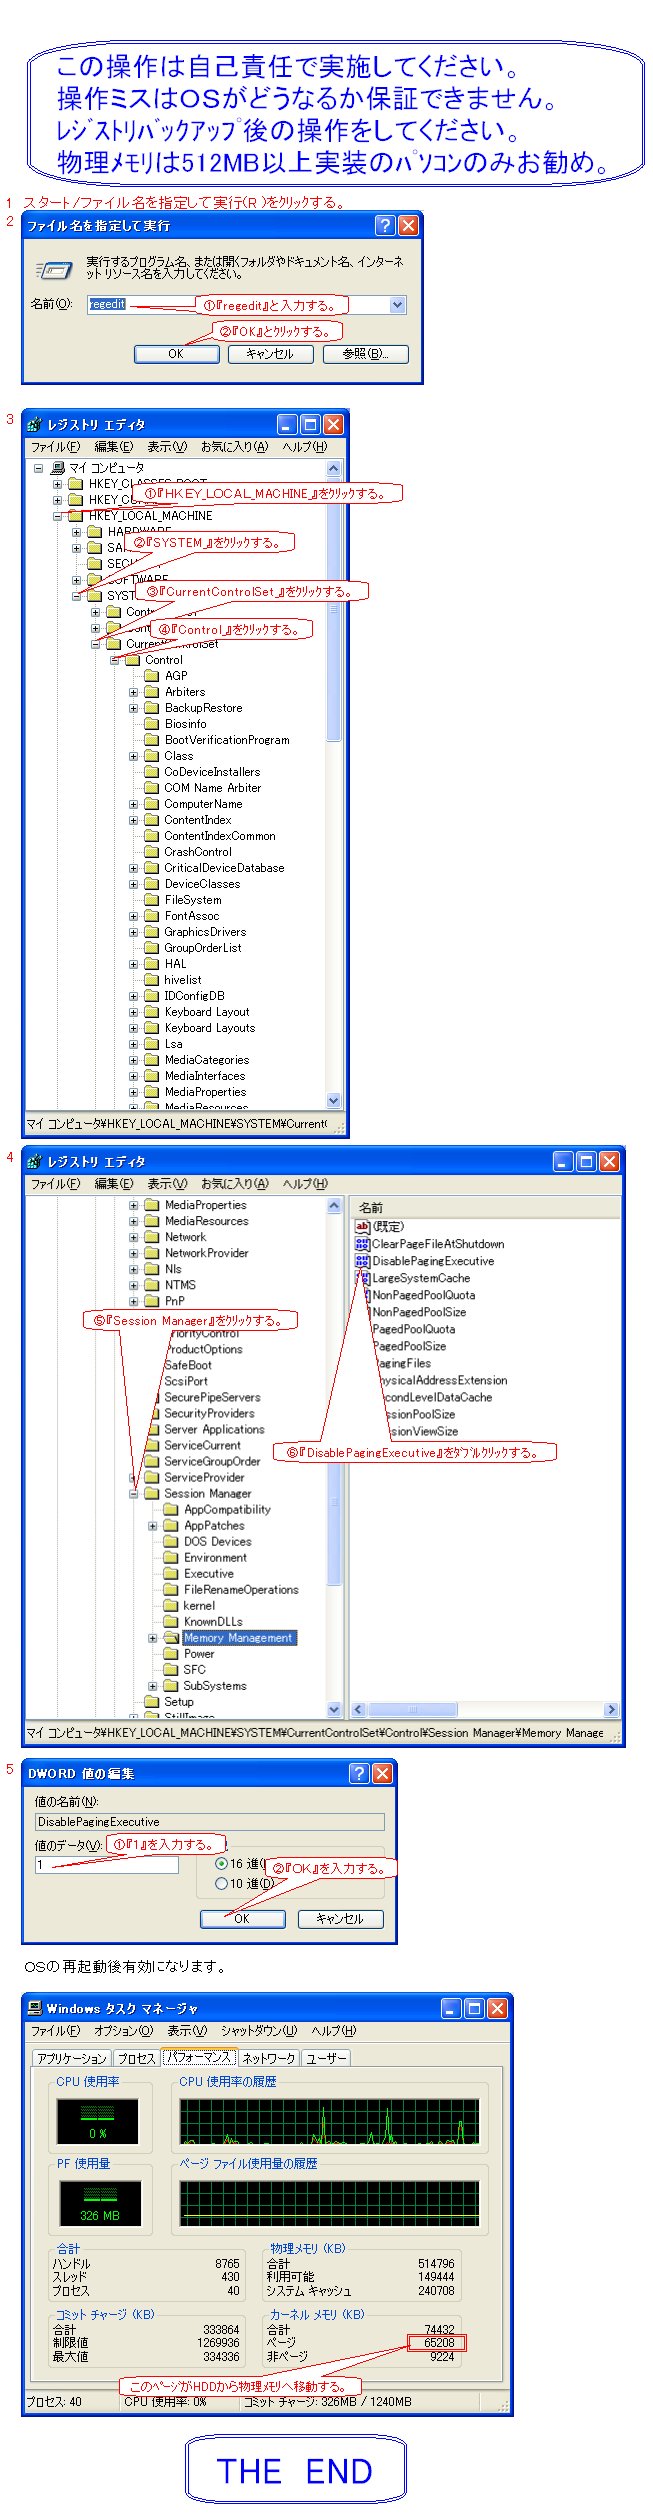Click OK in DWORD edit dialog

[x=242, y=1919]
